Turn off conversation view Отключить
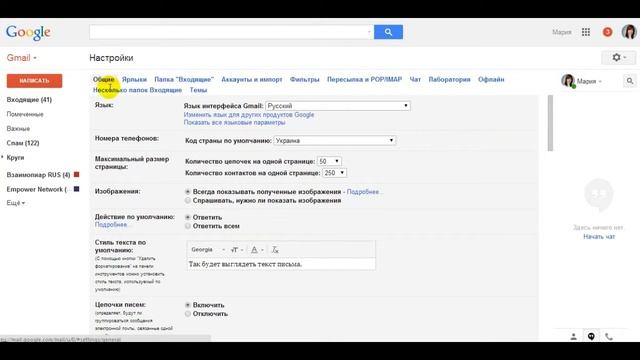640x360 pixels. coord(188,314)
